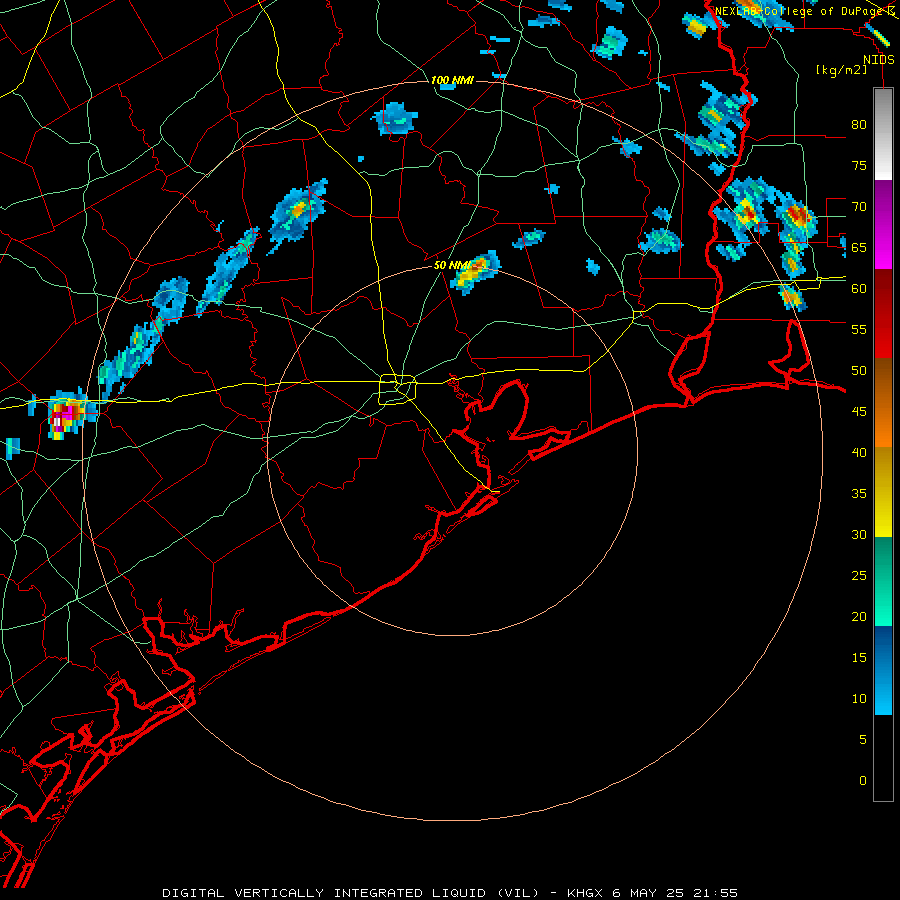Click the scale value 65

[x=859, y=247]
